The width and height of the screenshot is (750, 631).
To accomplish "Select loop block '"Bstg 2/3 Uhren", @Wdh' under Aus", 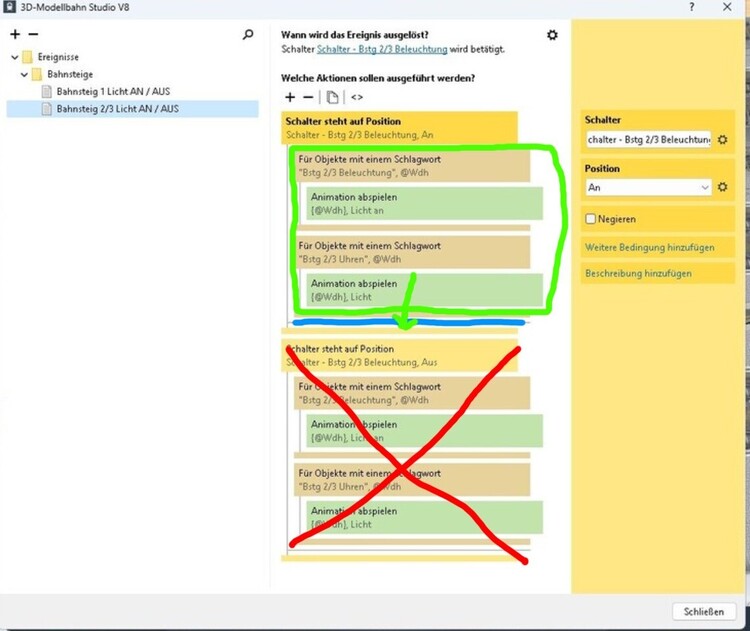I will 412,479.
